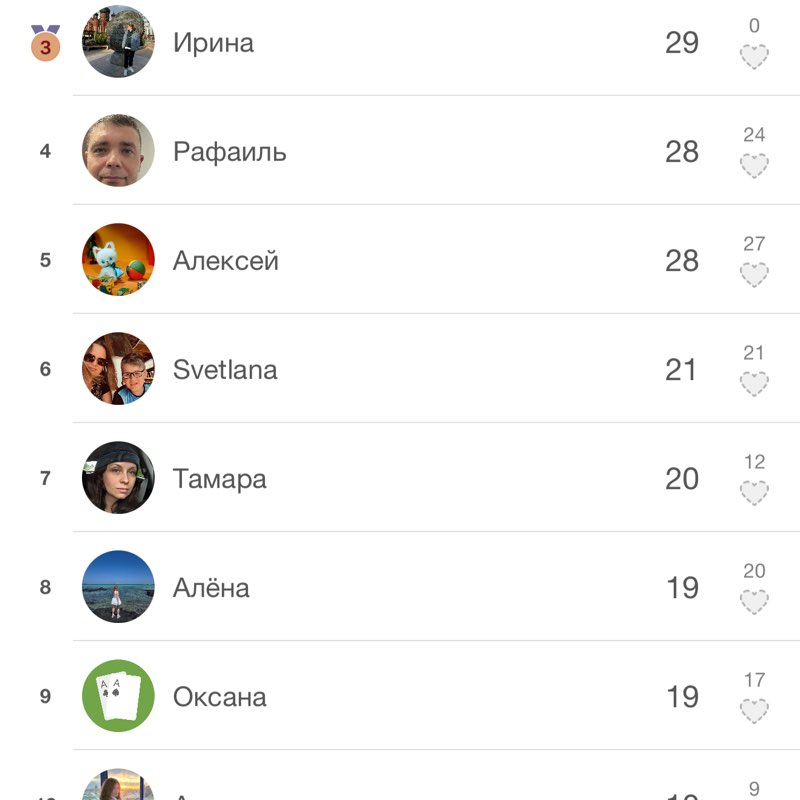Screen dimensions: 800x800
Task: Open Svetlana's profile photo
Action: (118, 369)
